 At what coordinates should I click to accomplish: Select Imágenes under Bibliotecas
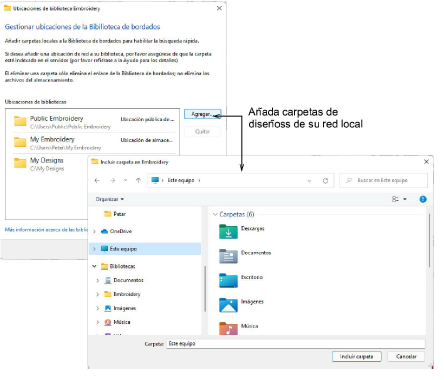[x=125, y=308]
